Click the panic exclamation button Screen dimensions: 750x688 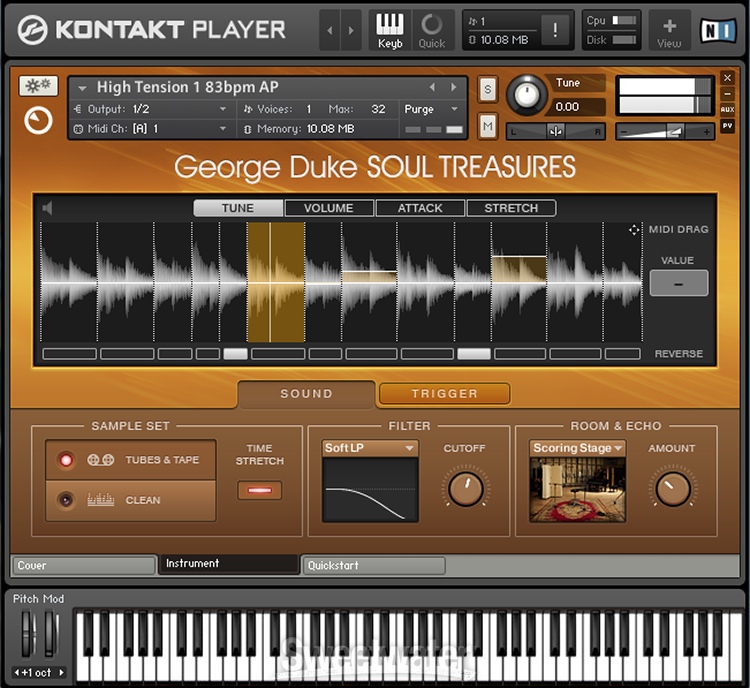555,30
